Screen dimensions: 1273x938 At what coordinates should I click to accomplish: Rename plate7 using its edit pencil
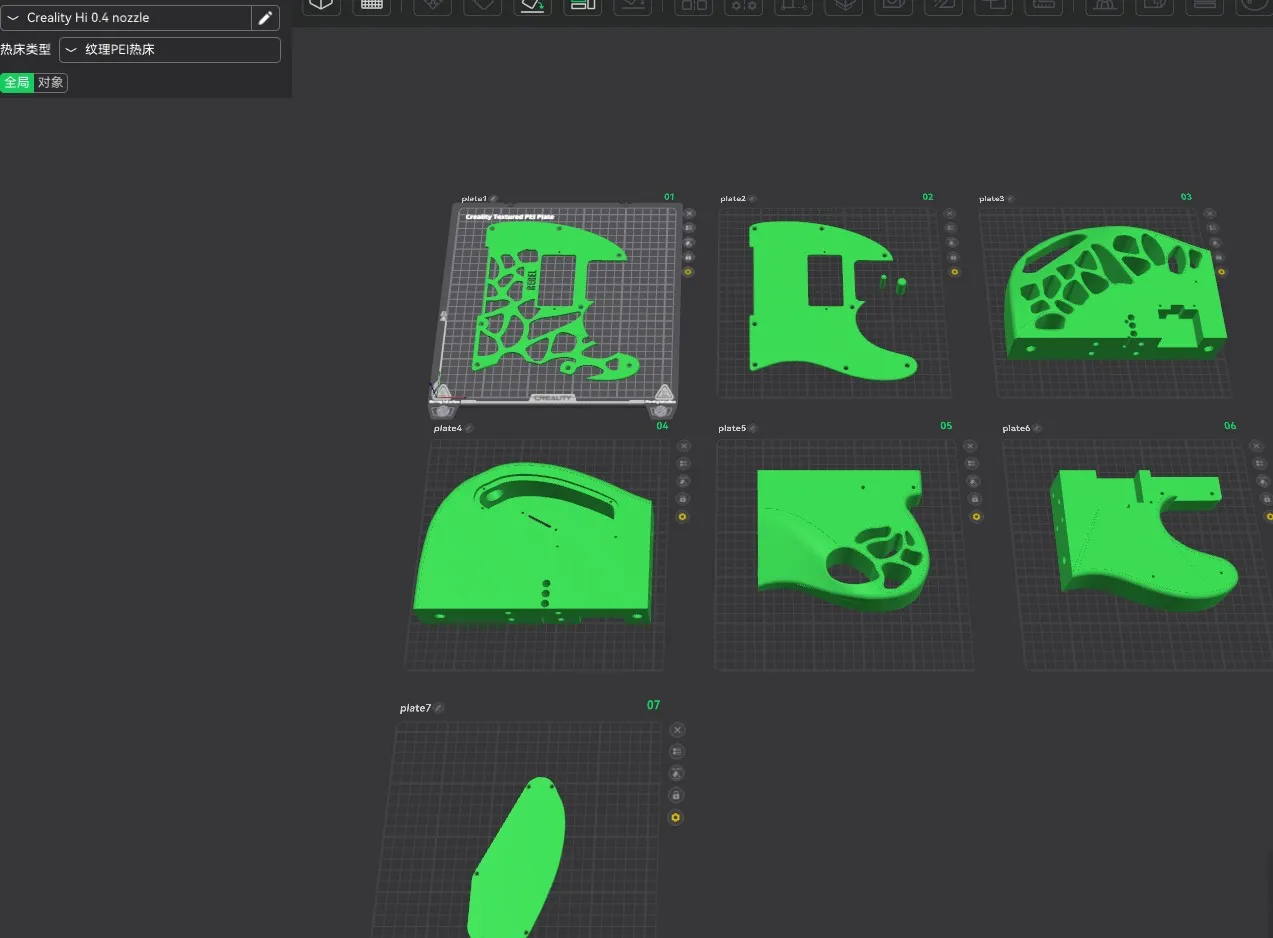click(x=439, y=708)
